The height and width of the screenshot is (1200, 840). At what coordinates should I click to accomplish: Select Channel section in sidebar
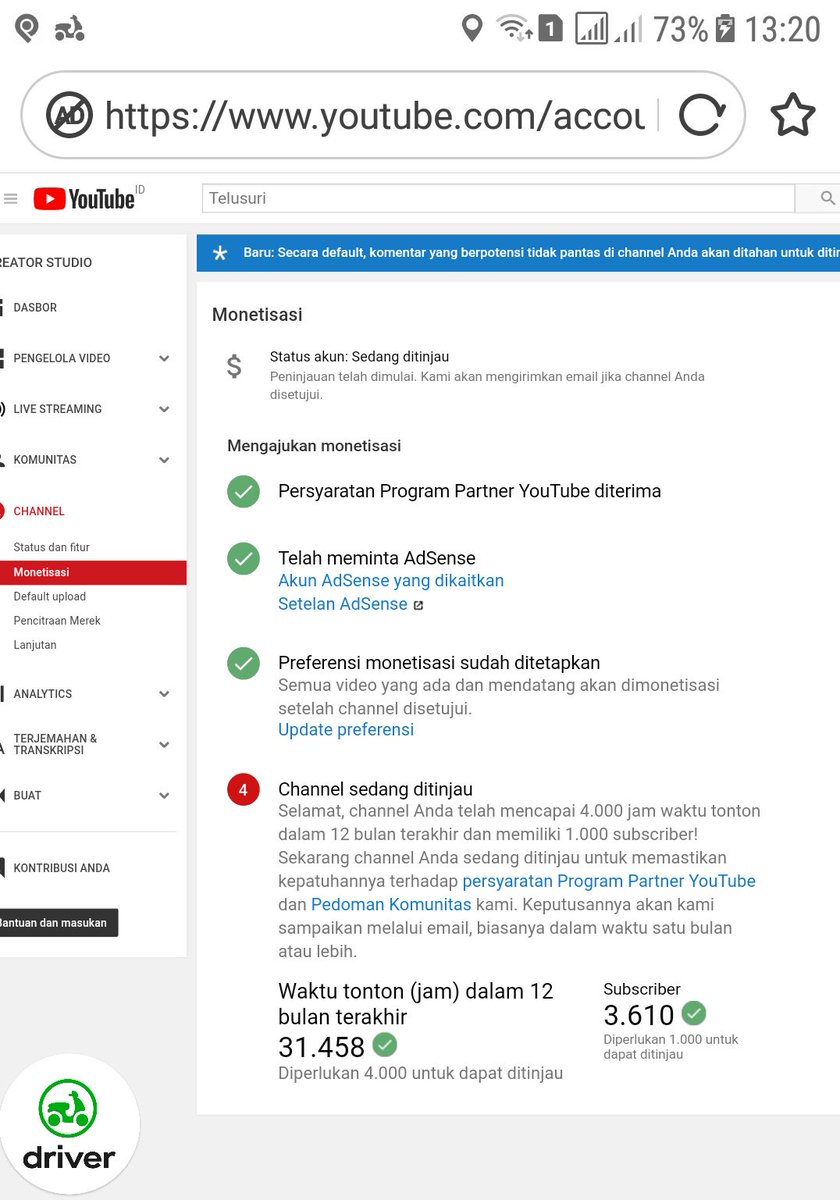tap(39, 511)
